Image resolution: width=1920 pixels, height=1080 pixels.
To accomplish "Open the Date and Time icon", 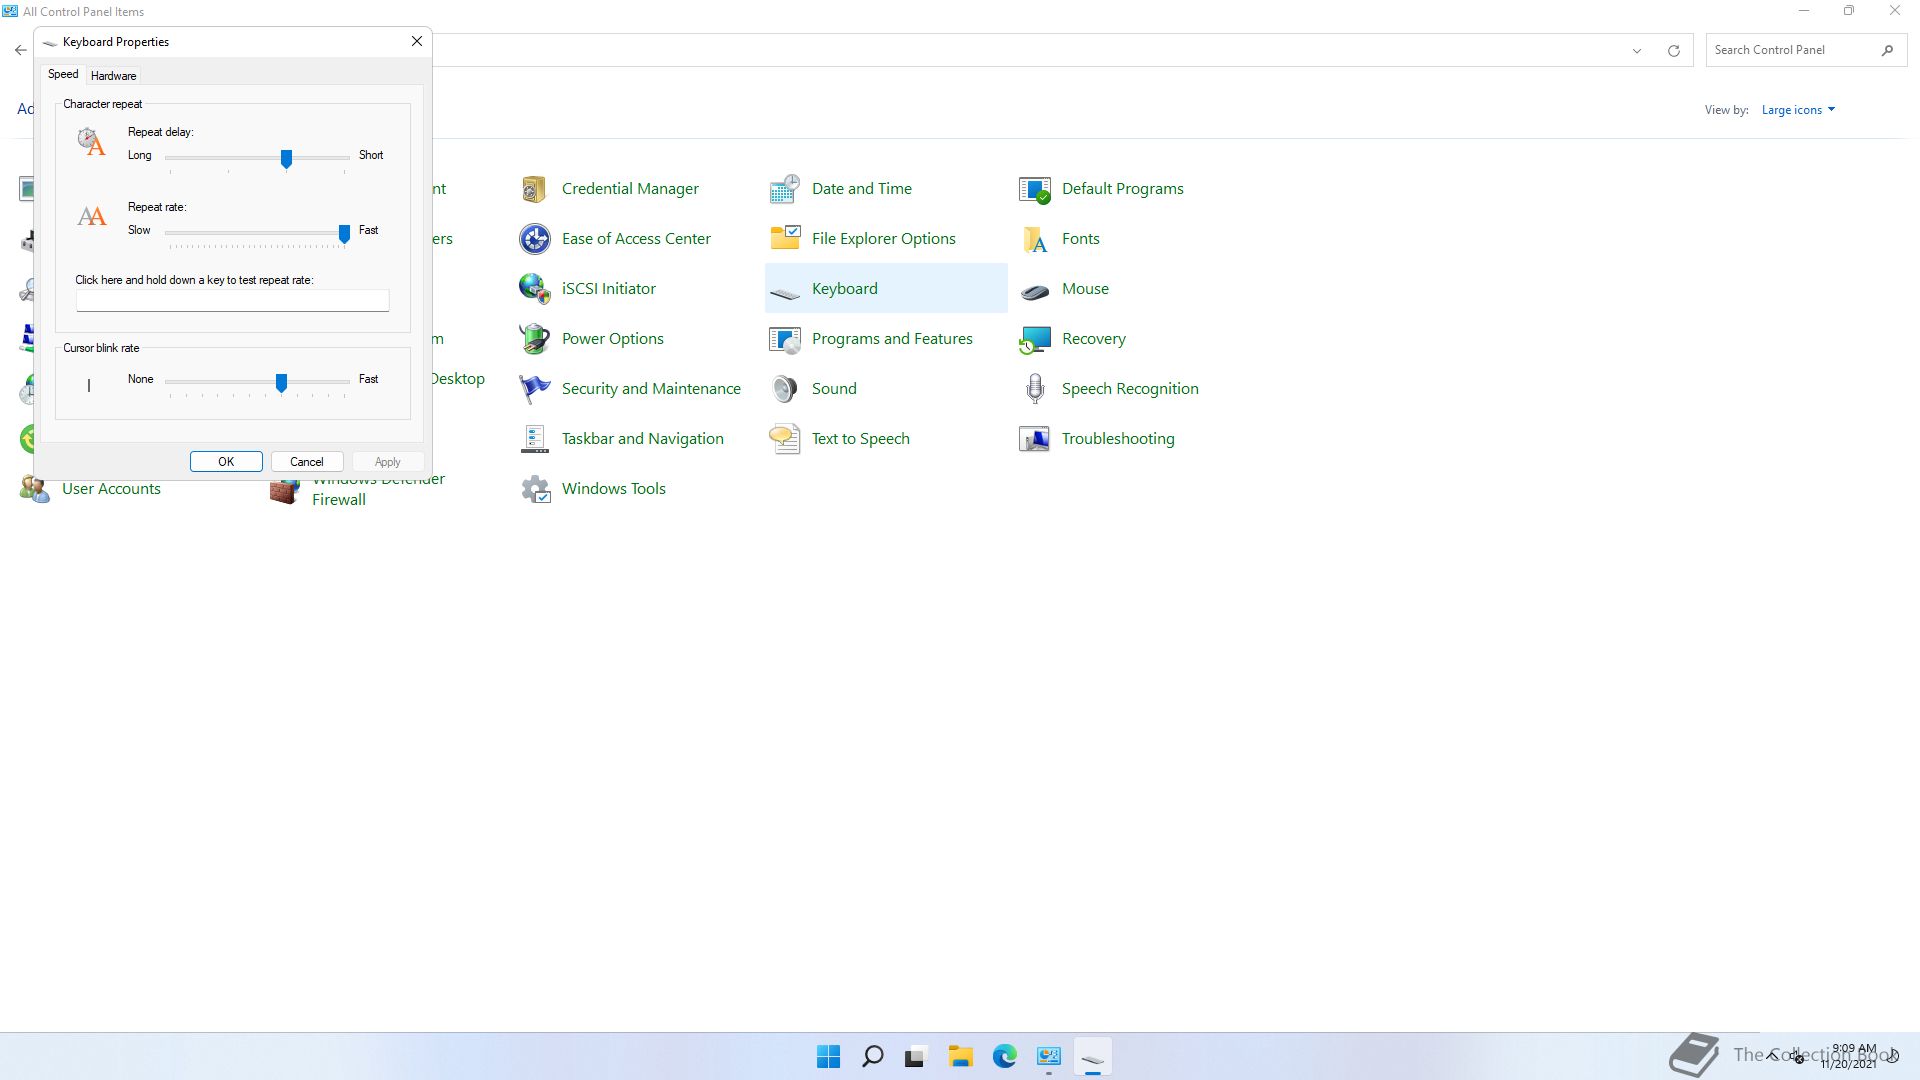I will coord(784,189).
